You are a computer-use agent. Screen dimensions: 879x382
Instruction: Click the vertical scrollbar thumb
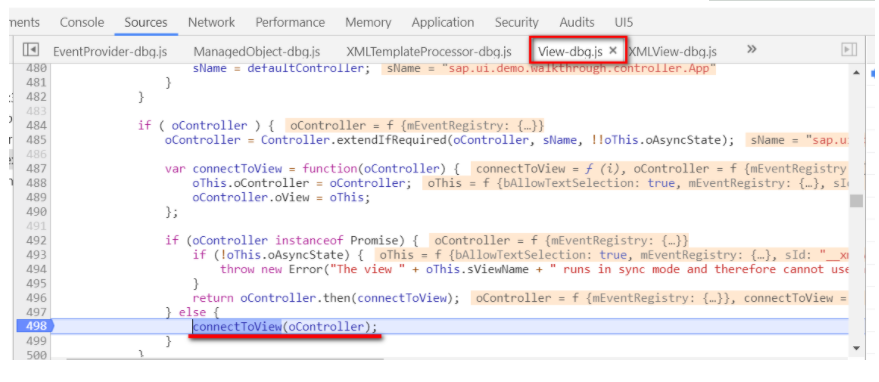(856, 201)
